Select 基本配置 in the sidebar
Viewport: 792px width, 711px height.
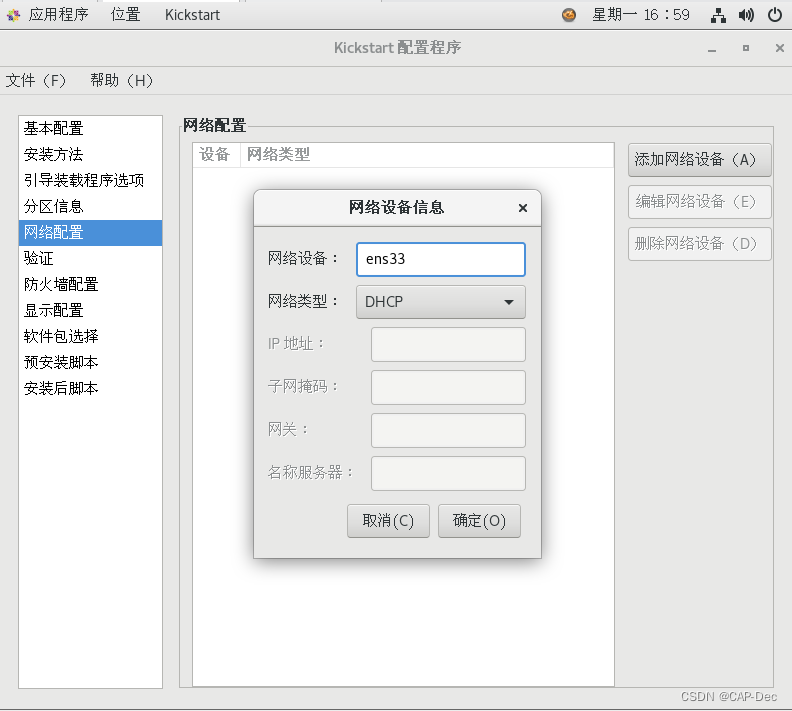tap(90, 128)
